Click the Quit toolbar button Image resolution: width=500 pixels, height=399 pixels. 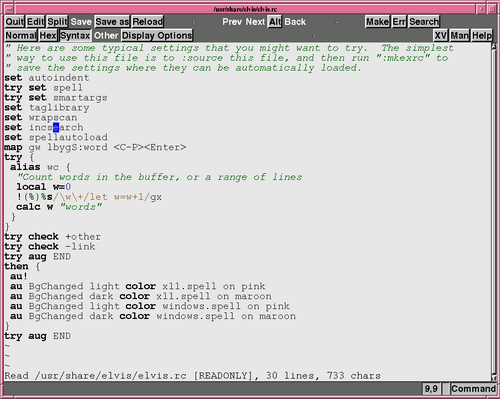[15, 22]
